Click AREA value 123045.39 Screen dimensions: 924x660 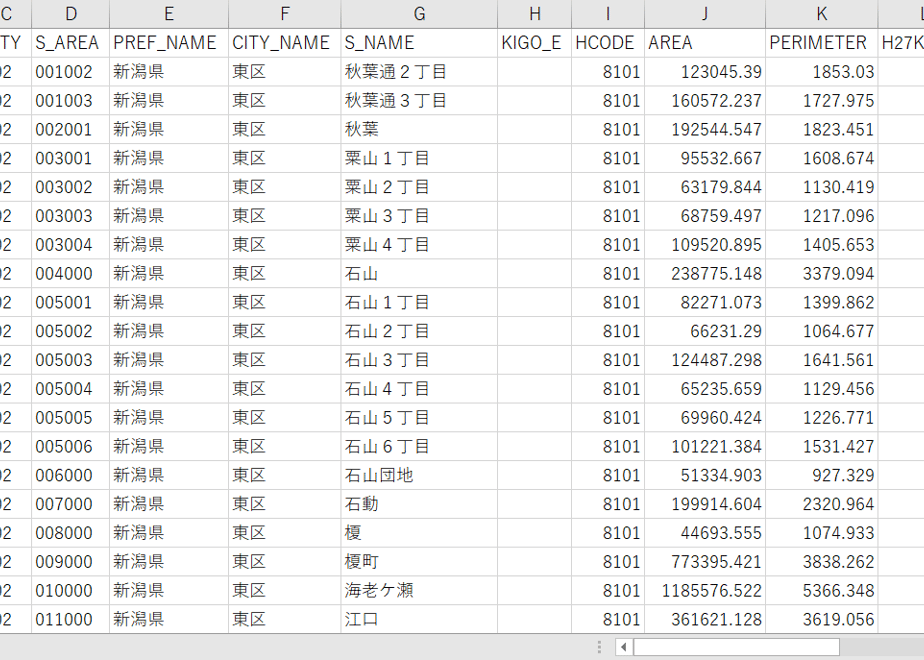[x=705, y=72]
